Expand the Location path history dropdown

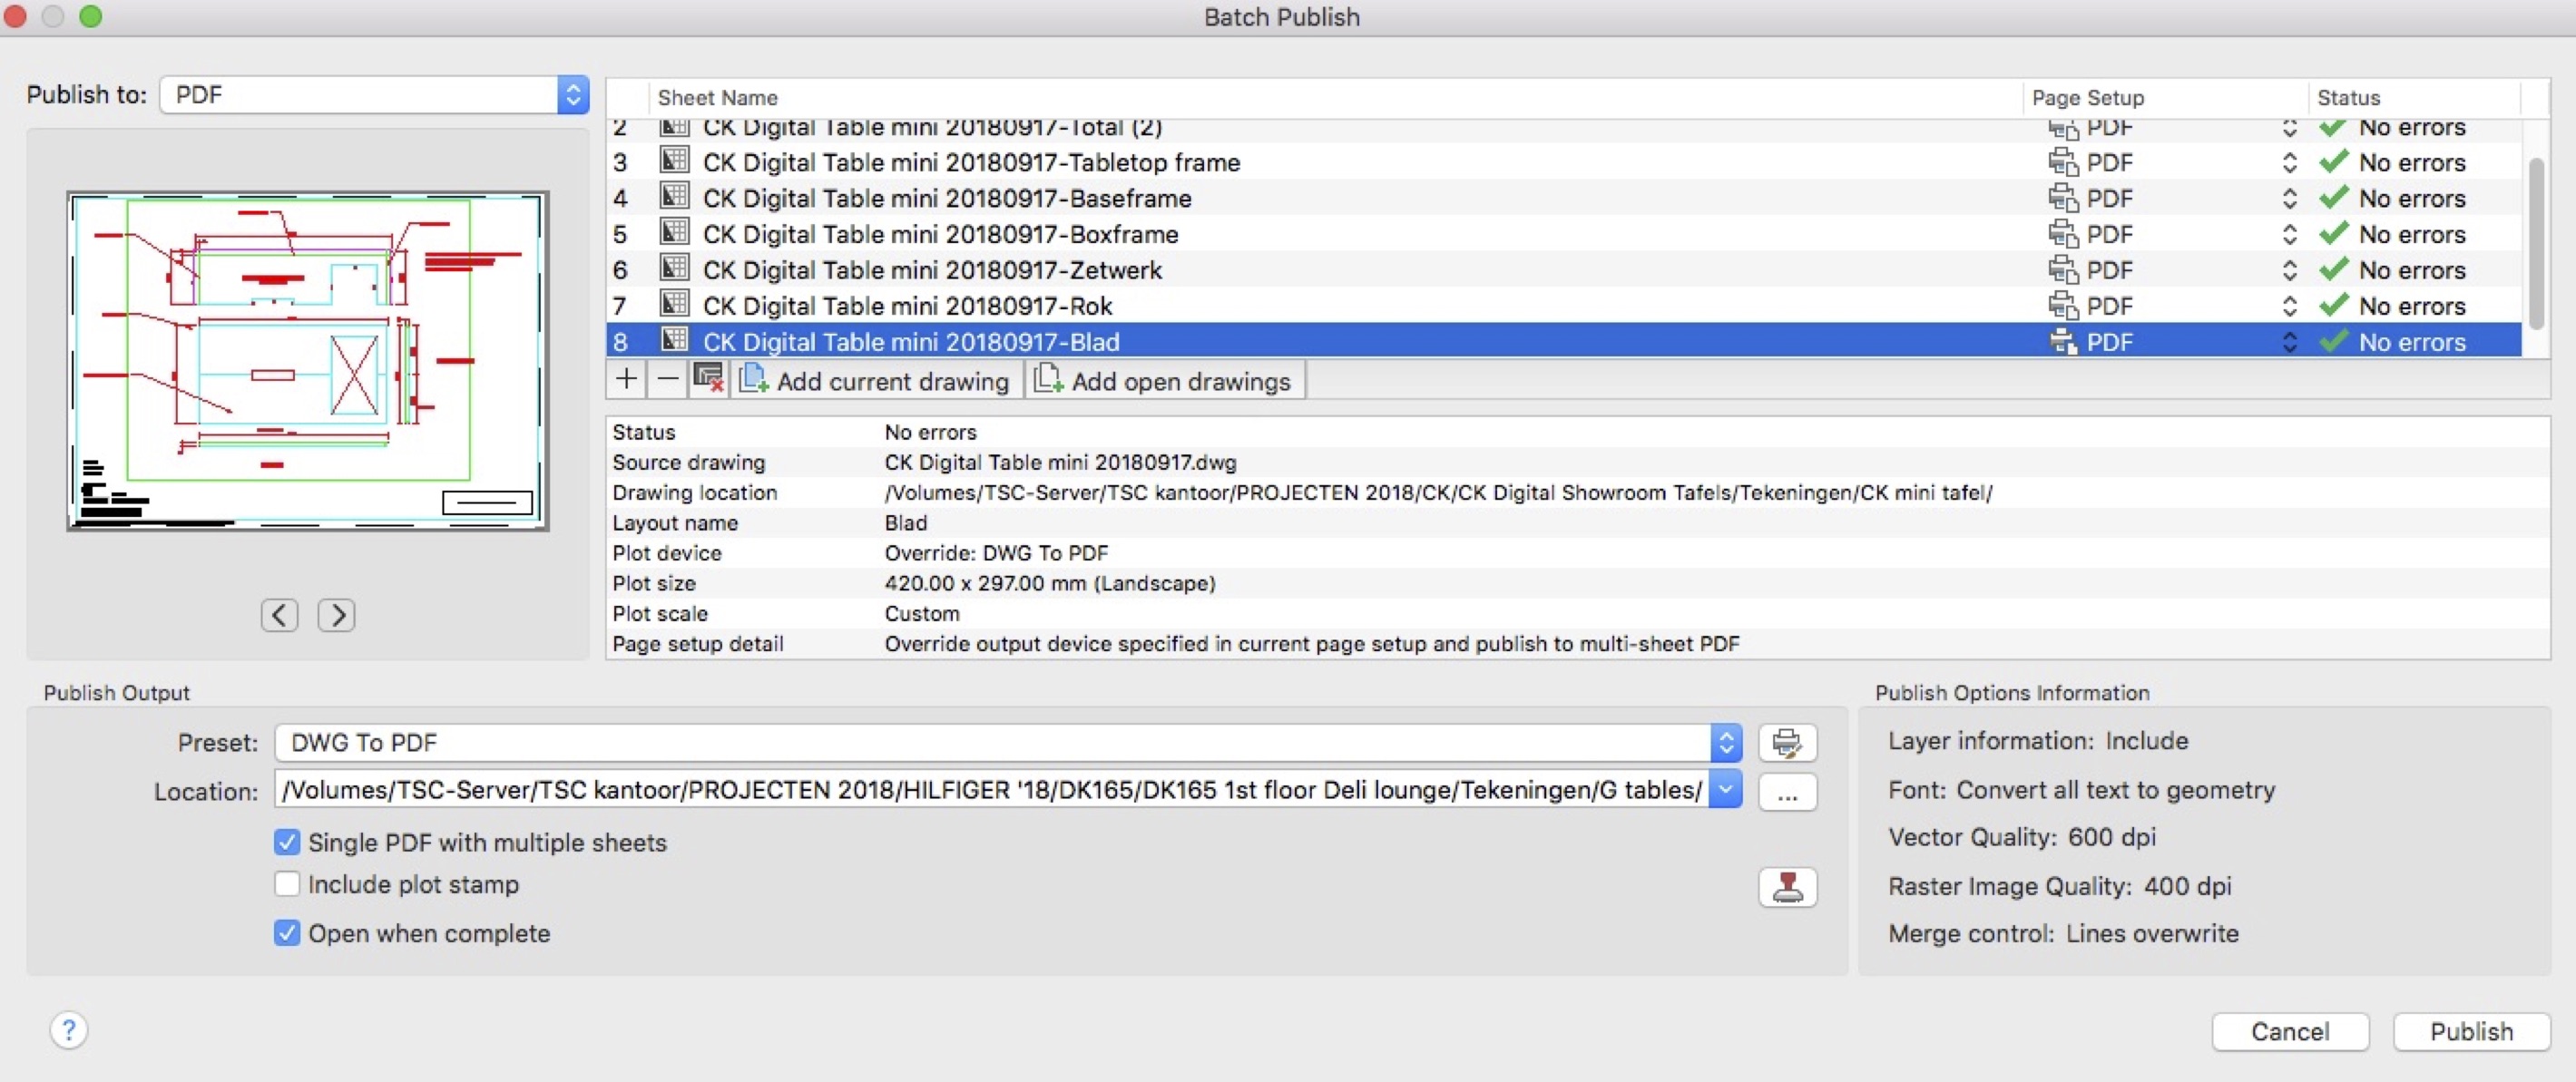tap(1725, 790)
